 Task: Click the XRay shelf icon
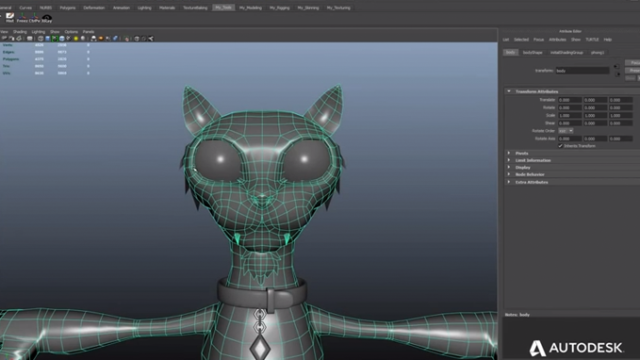click(x=47, y=18)
